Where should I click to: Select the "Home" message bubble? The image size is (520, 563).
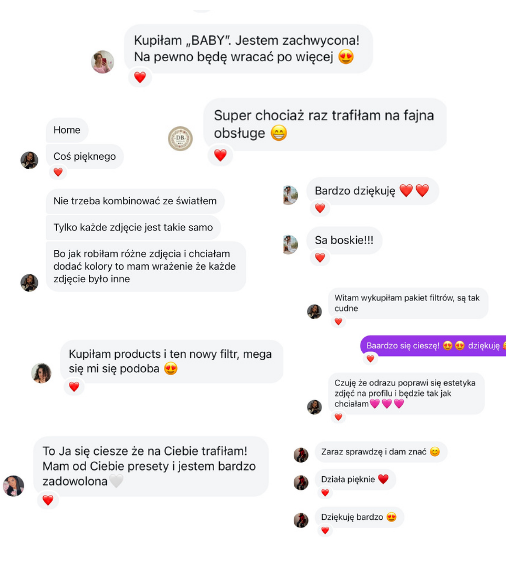click(67, 130)
